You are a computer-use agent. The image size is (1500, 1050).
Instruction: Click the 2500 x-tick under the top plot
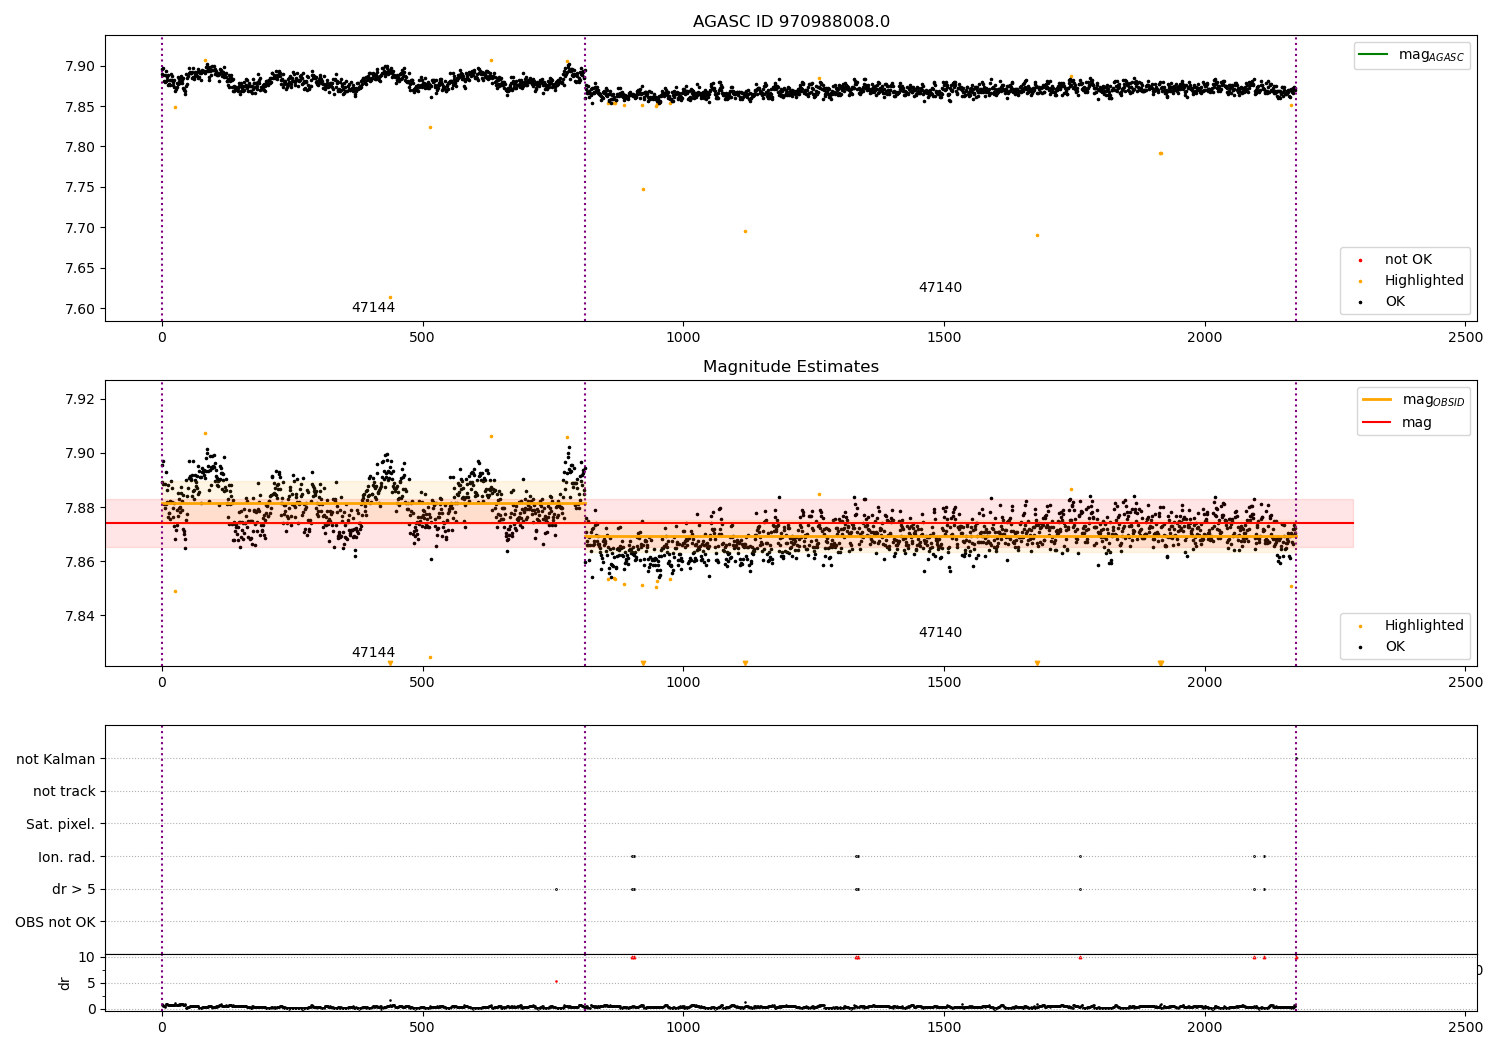(1466, 337)
